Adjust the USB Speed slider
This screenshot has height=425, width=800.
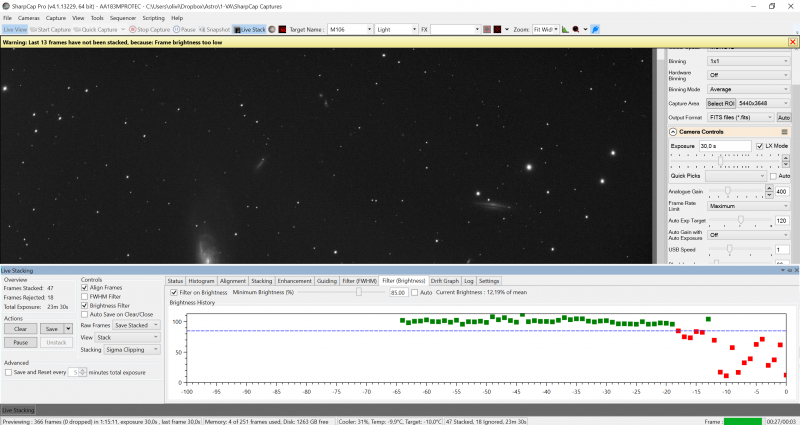pyautogui.click(x=730, y=249)
